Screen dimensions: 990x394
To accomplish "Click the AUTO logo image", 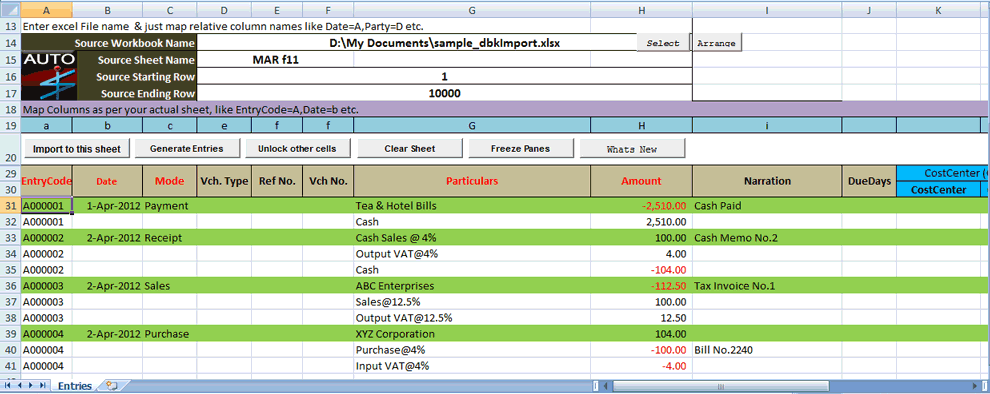I will [x=49, y=76].
